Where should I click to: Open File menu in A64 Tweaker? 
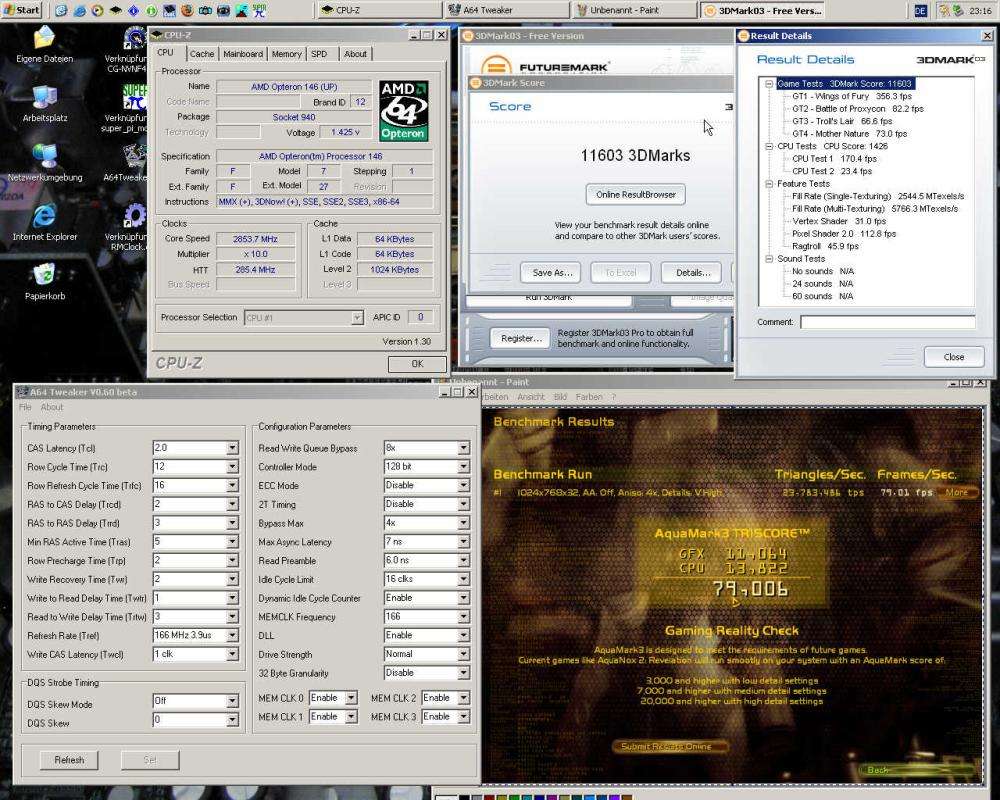tap(25, 407)
